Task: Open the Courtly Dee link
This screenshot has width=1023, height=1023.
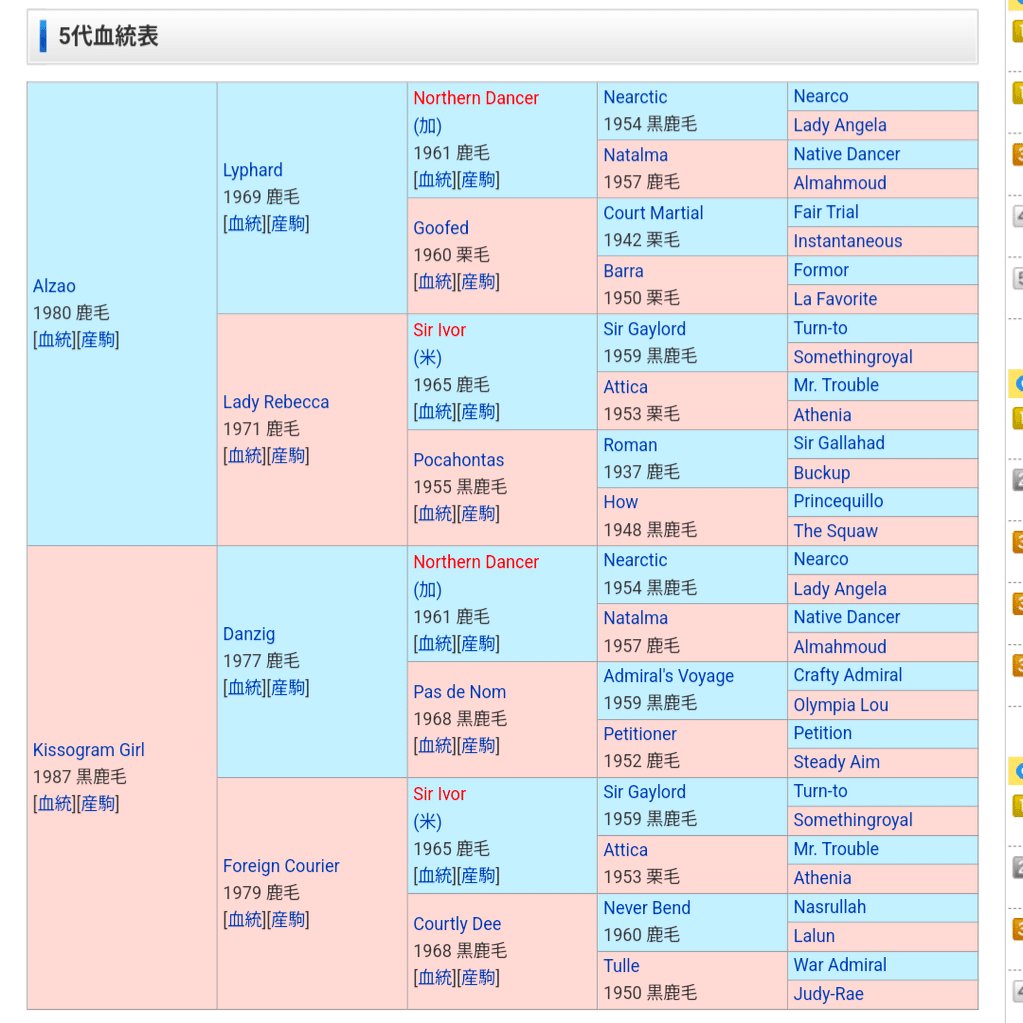Action: pos(457,924)
